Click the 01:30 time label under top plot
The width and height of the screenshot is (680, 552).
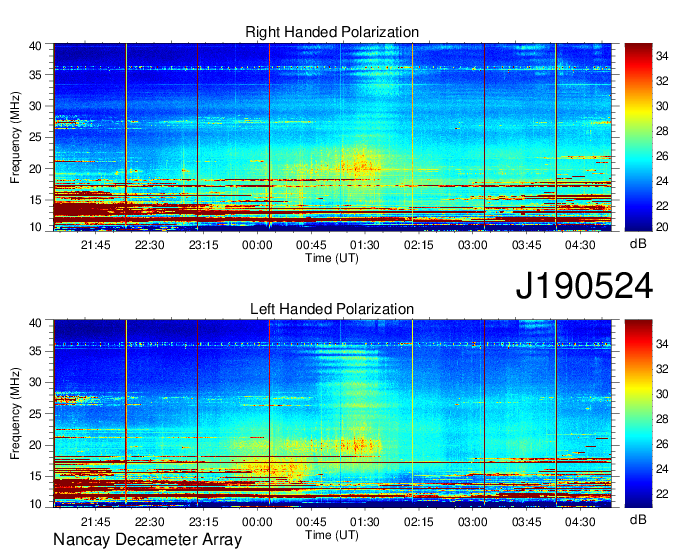click(365, 245)
